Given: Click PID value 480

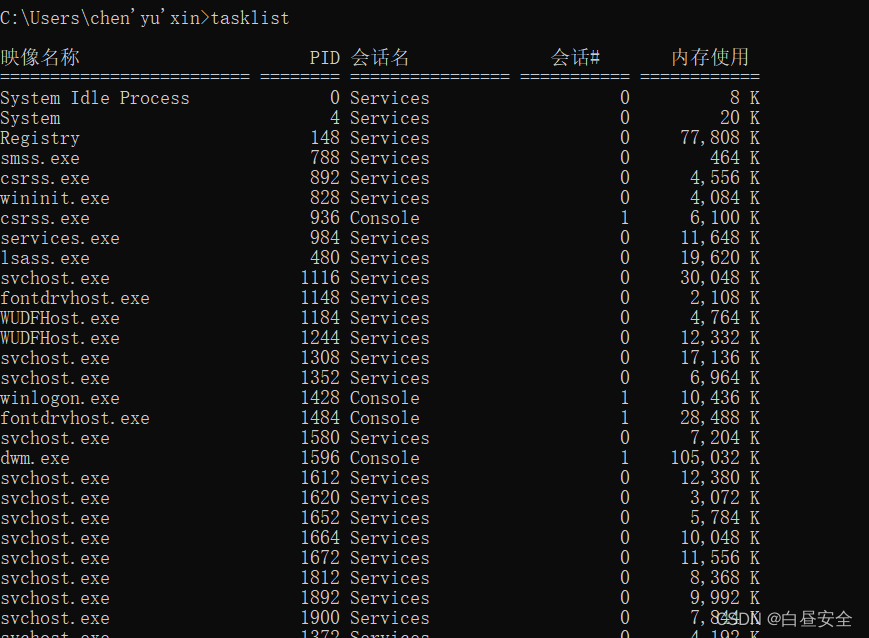Looking at the screenshot, I should click(325, 258).
